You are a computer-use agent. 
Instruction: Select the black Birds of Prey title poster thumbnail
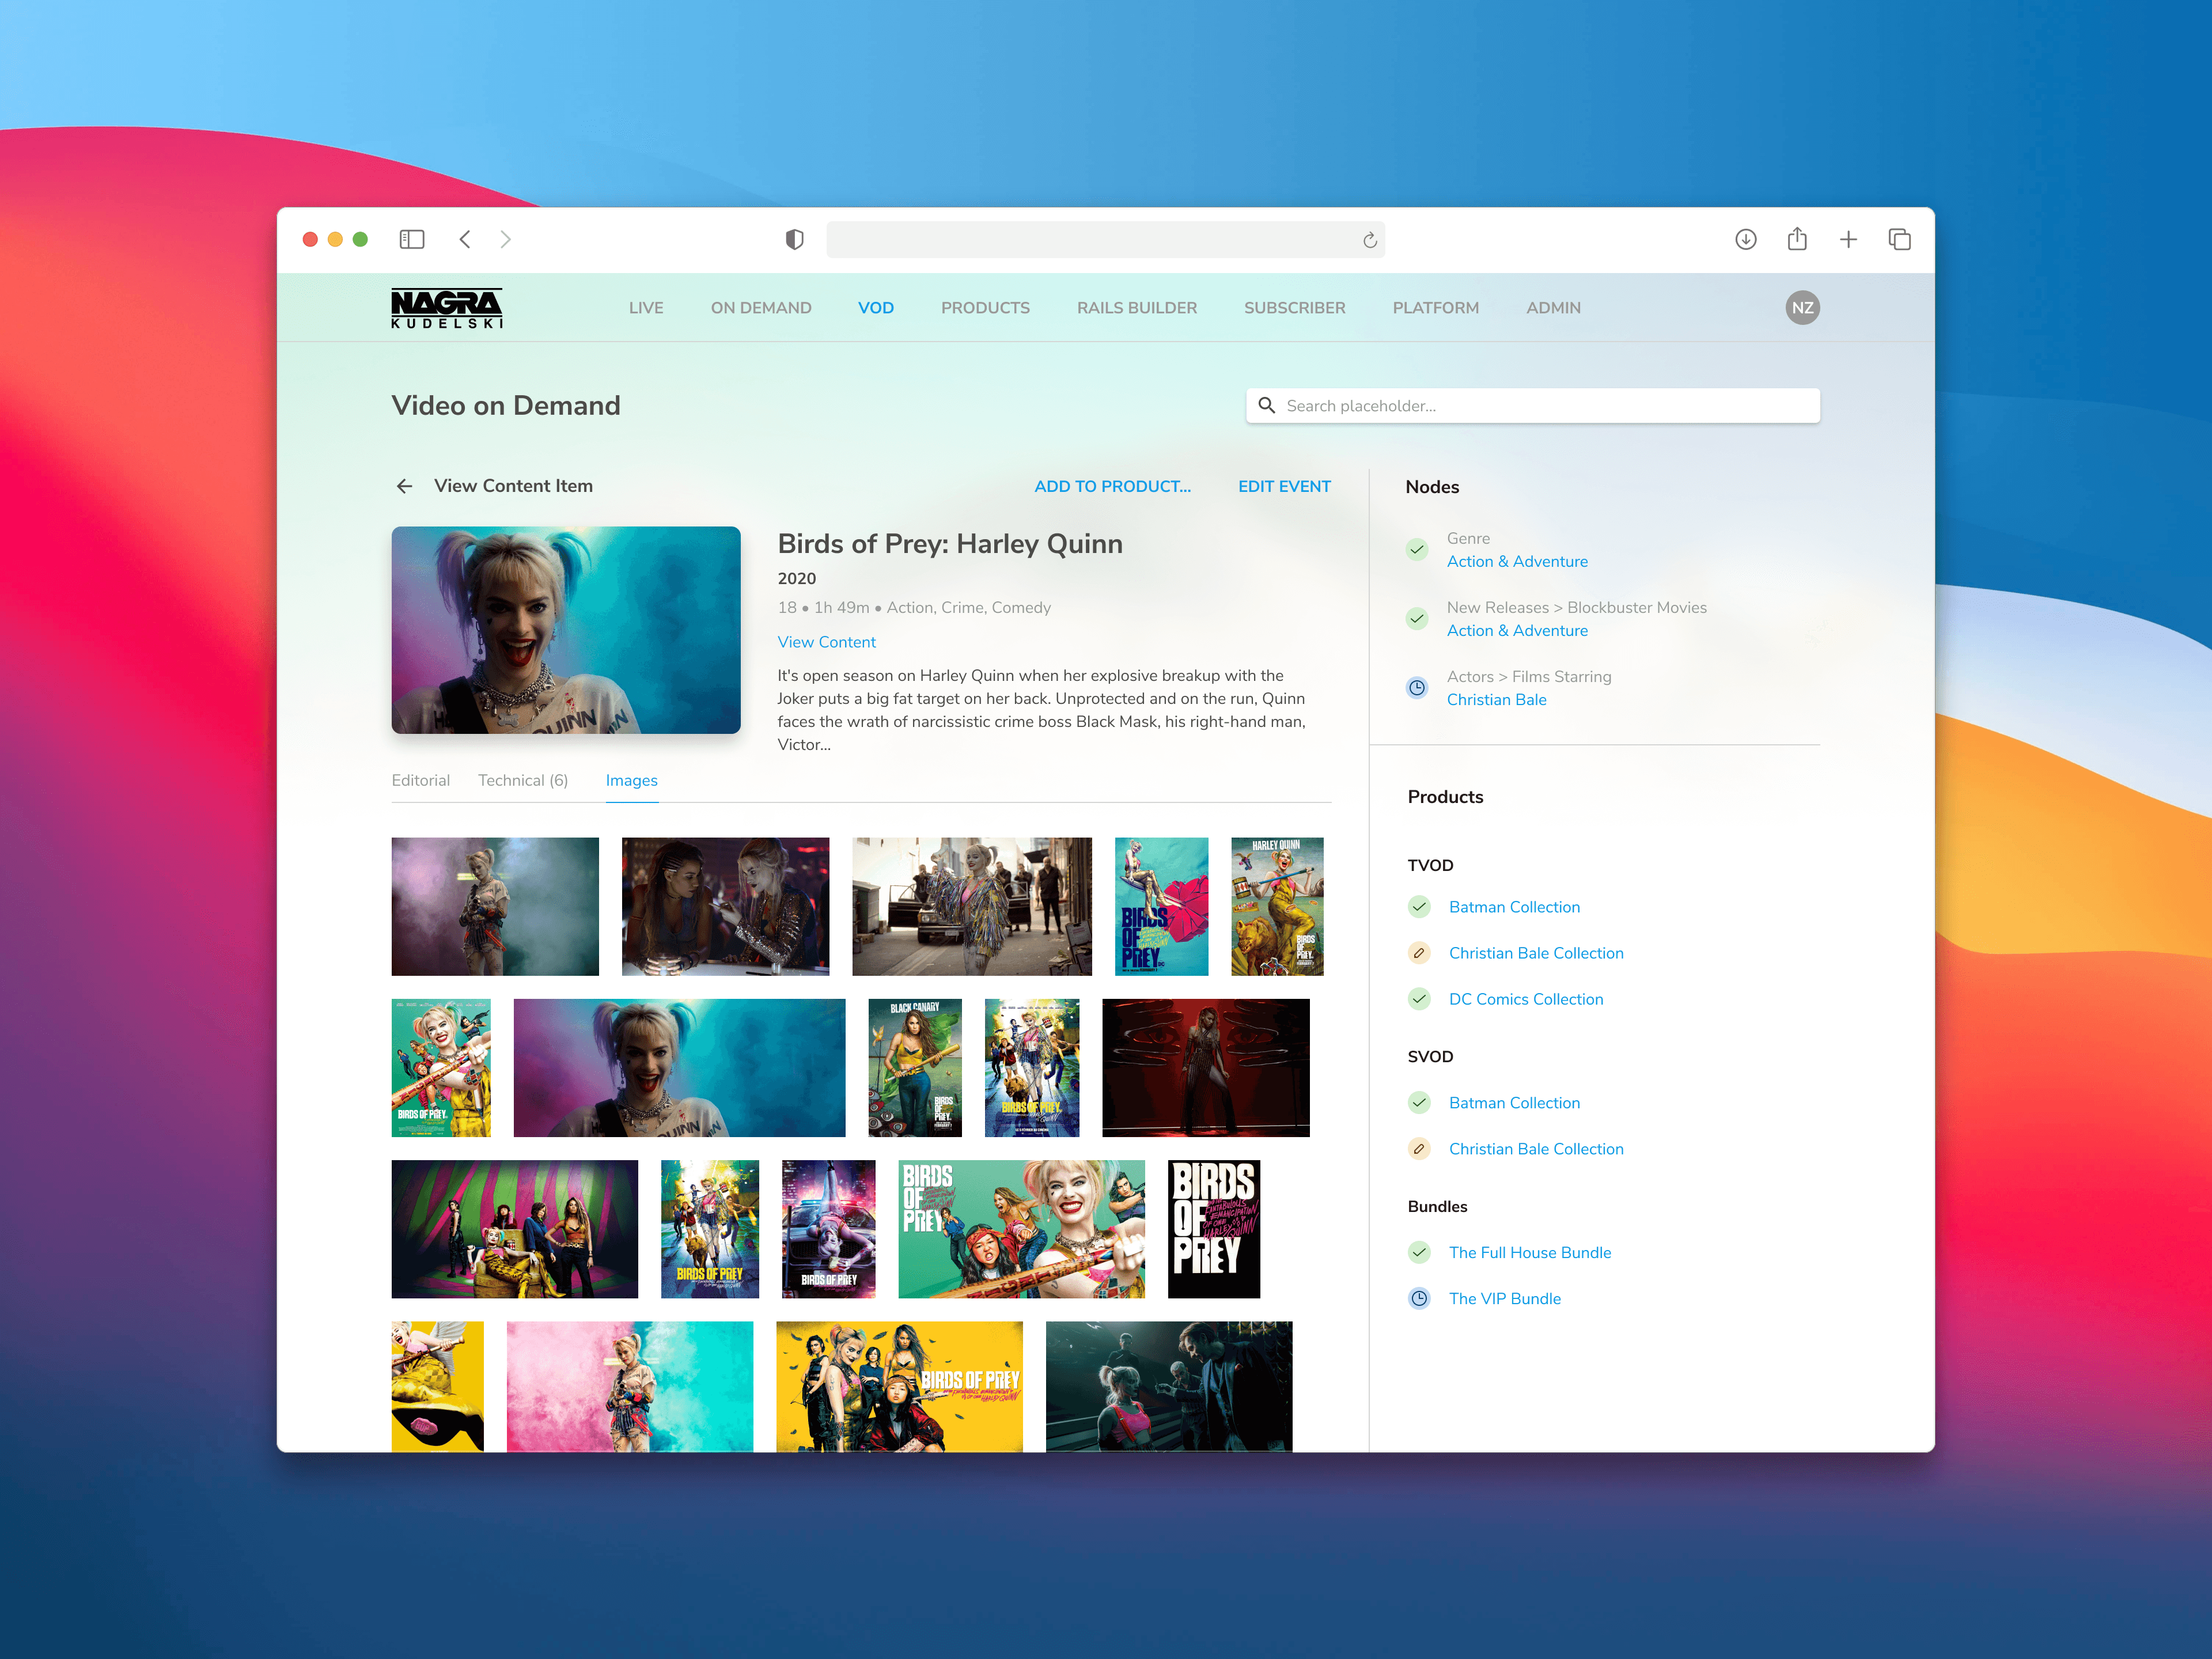1213,1229
